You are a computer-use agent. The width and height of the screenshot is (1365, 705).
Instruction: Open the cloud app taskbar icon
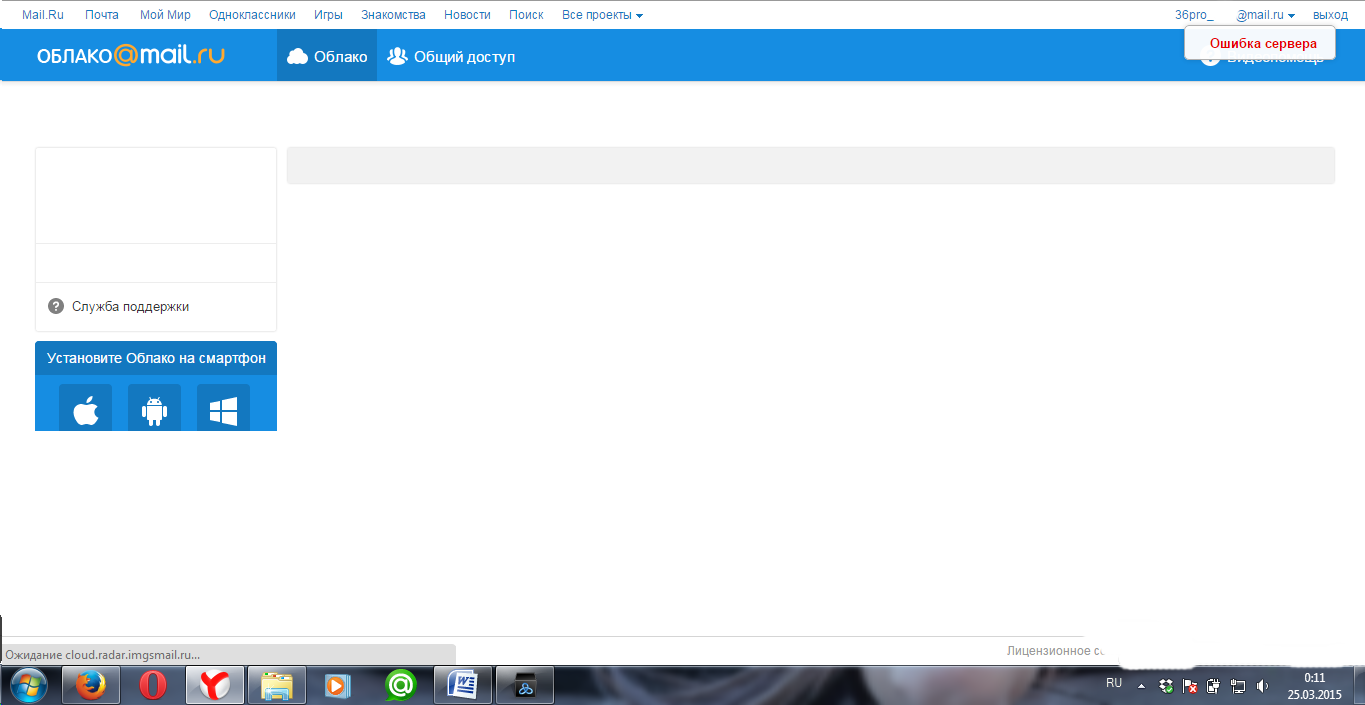pyautogui.click(x=525, y=685)
